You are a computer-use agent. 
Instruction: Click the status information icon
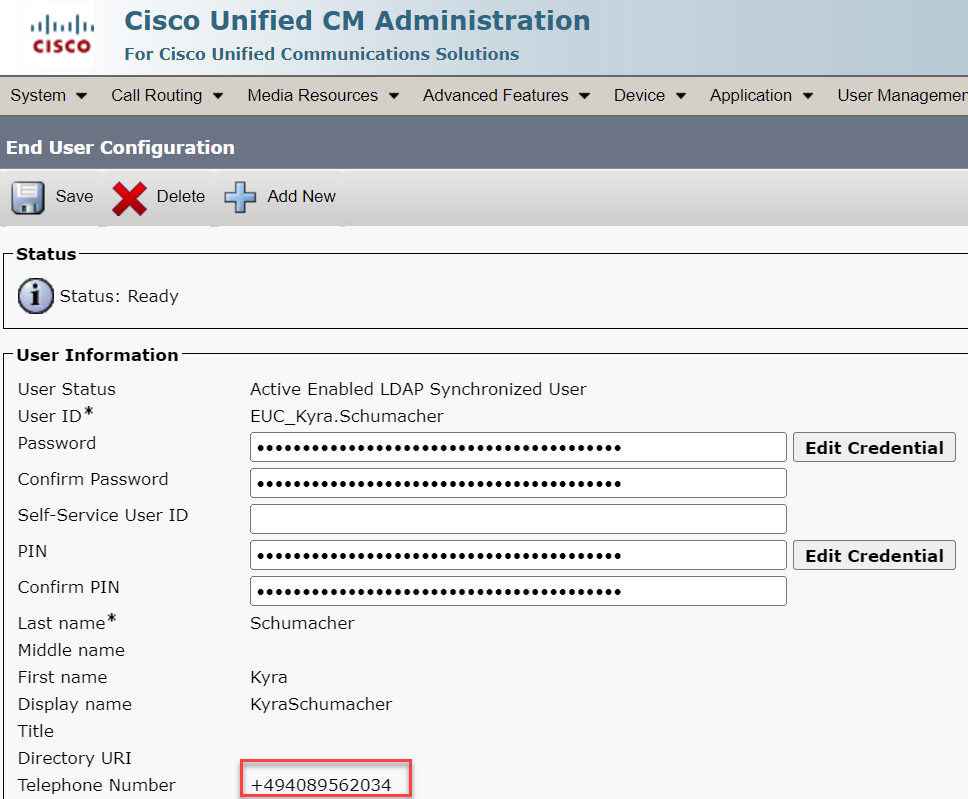[36, 296]
